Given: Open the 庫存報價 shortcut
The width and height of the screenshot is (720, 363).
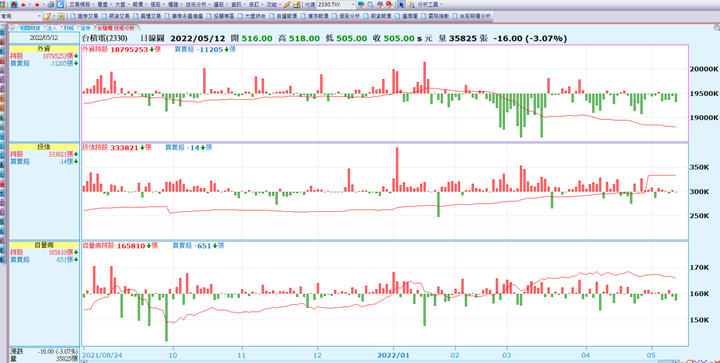Looking at the screenshot, I should (x=315, y=16).
